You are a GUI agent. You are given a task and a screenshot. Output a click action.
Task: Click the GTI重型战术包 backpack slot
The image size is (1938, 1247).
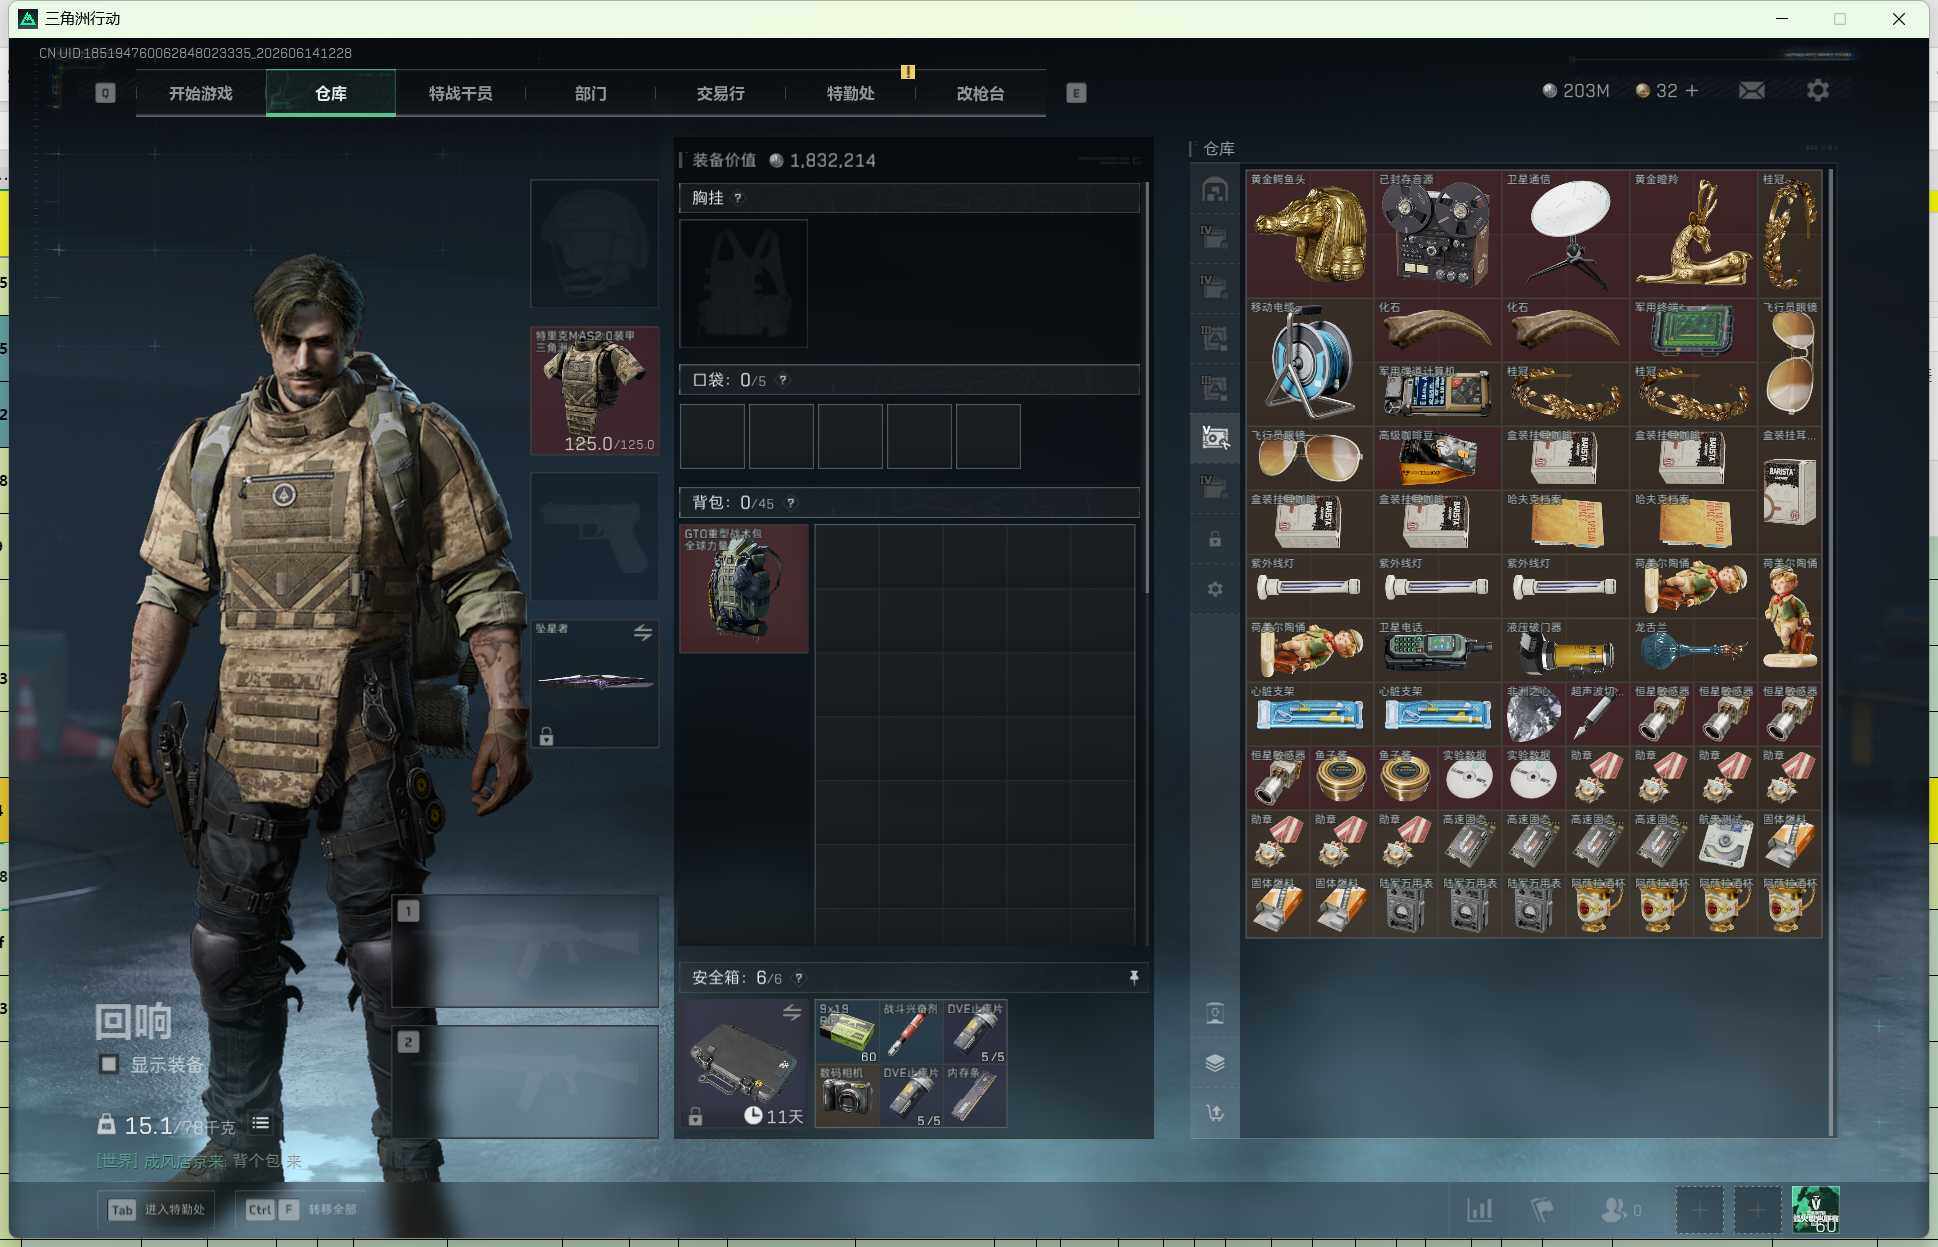click(x=744, y=589)
